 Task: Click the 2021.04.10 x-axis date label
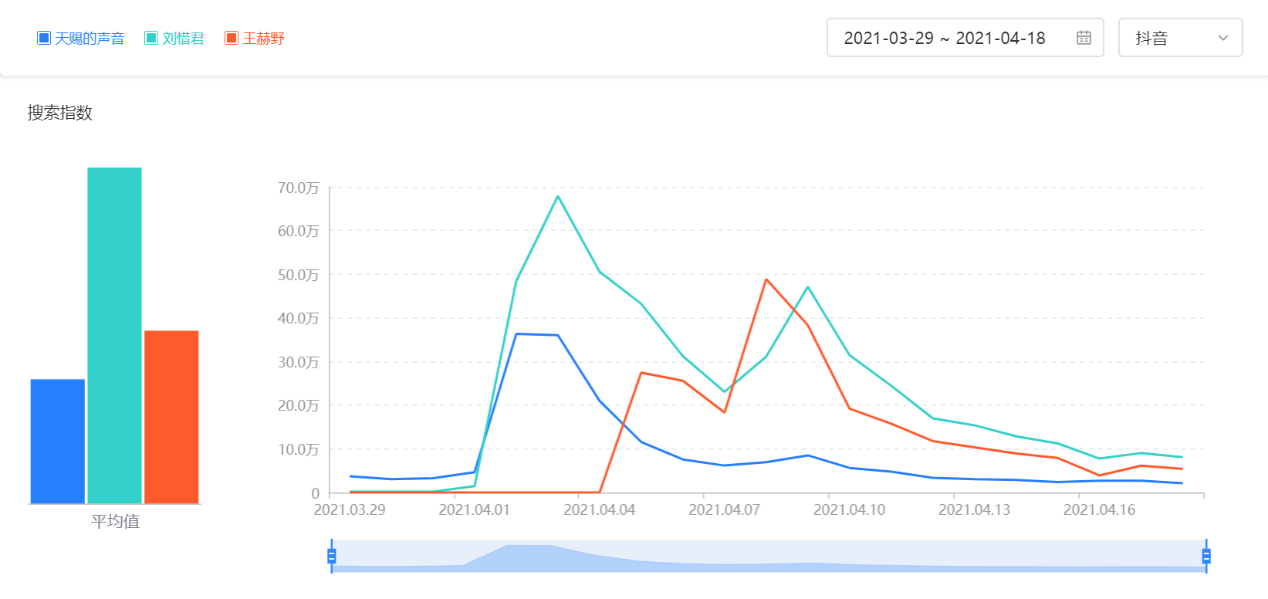pyautogui.click(x=849, y=510)
